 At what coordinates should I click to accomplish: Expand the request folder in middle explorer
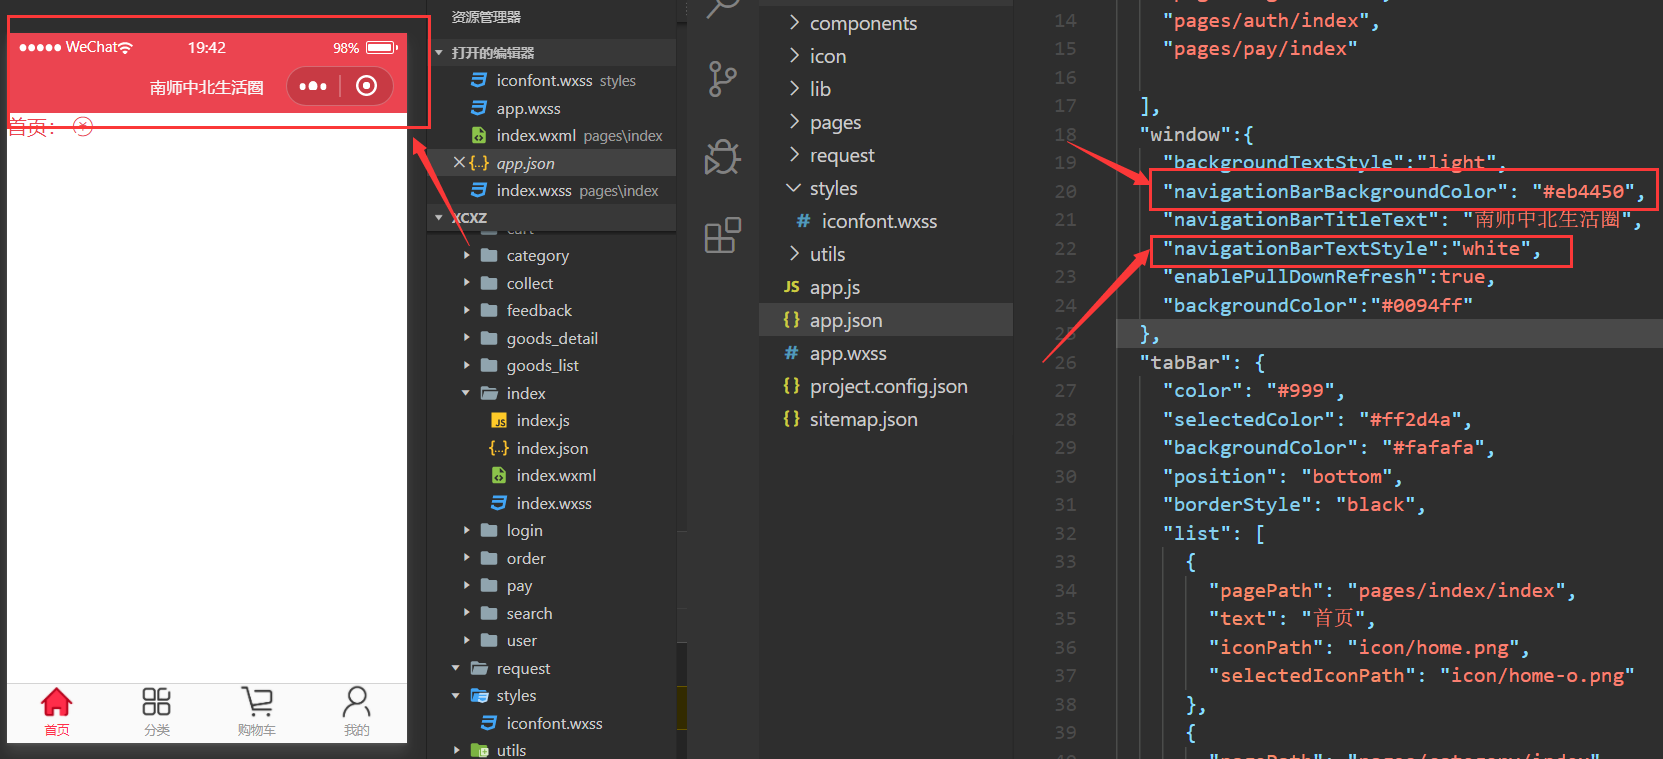794,154
